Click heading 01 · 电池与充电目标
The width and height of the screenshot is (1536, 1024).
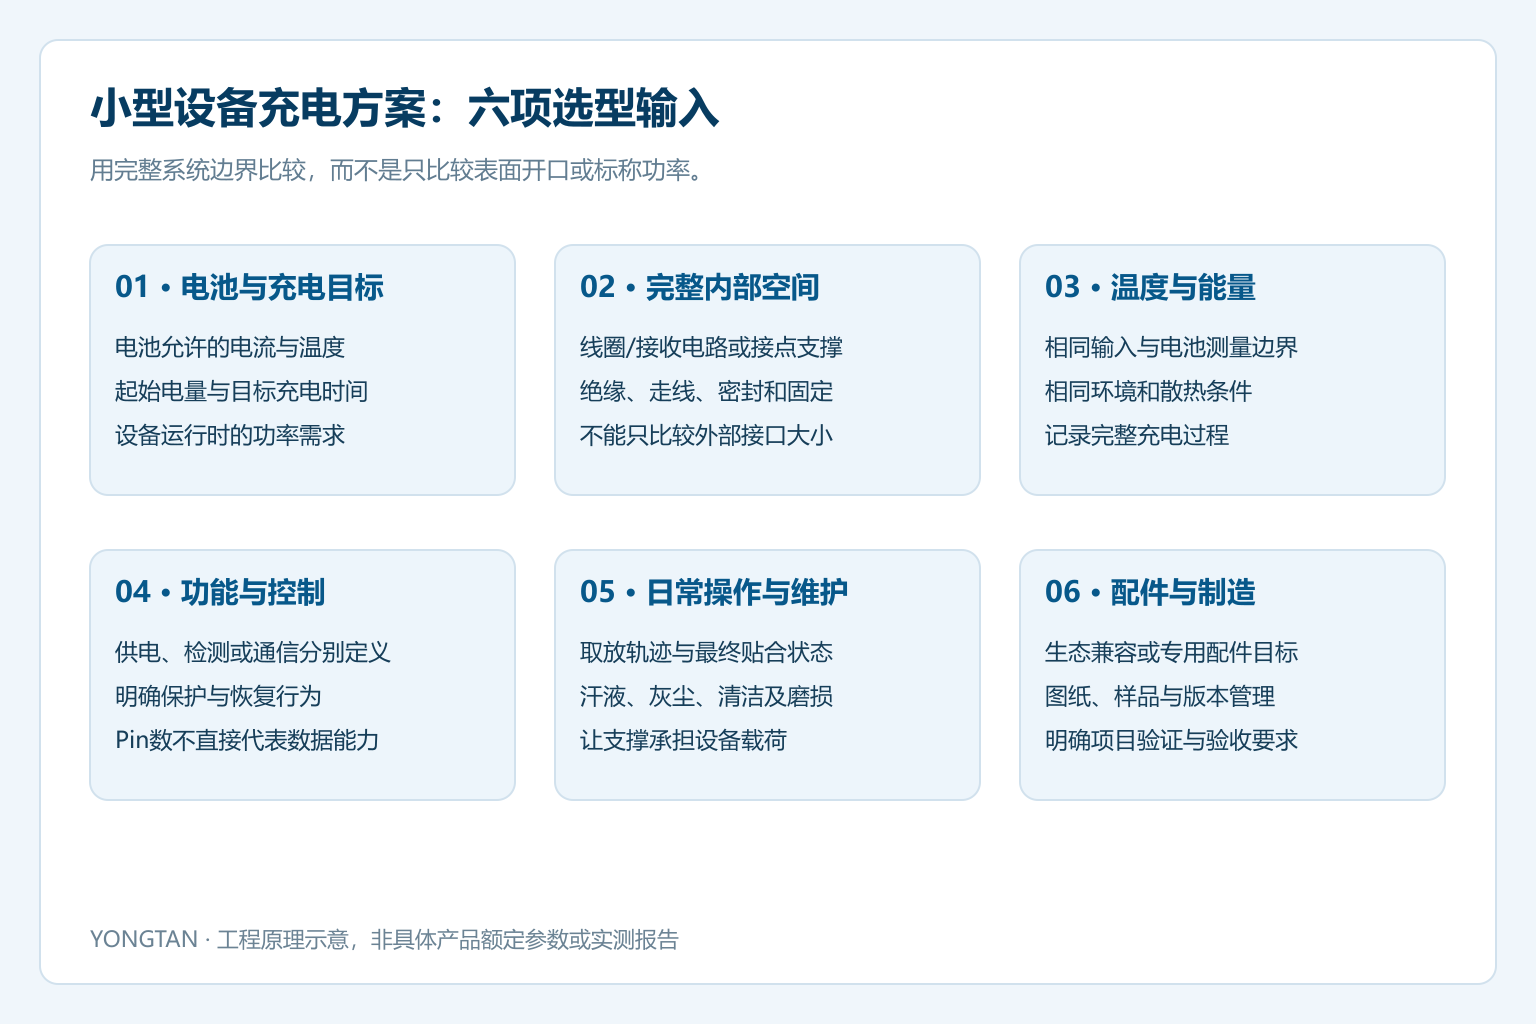pos(250,288)
